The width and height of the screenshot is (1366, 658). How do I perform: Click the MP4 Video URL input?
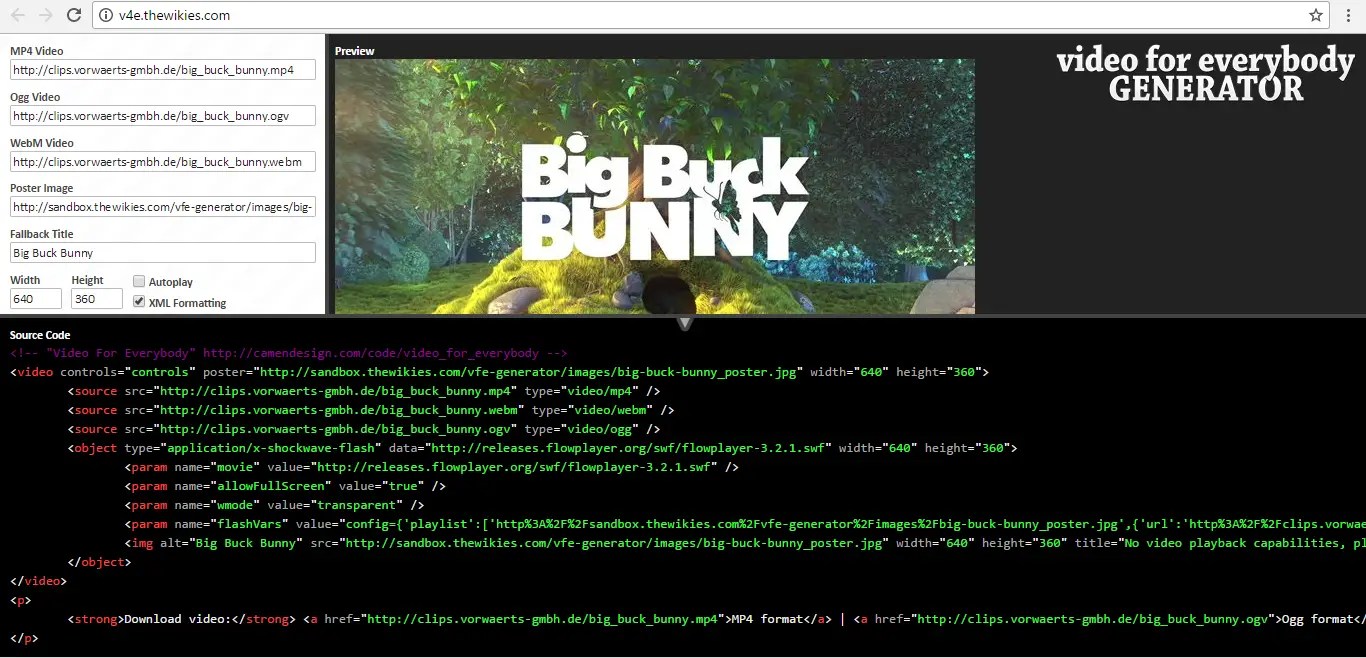(162, 69)
